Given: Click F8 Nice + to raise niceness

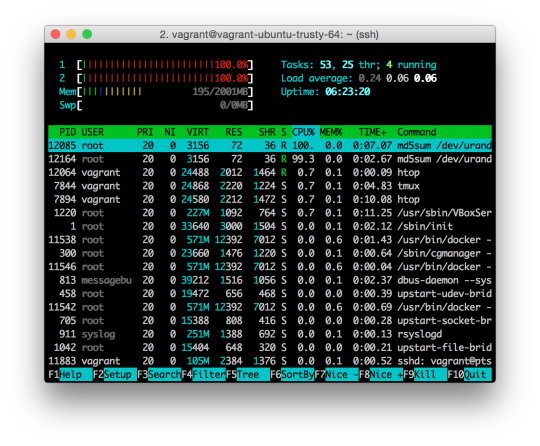Looking at the screenshot, I should point(381,374).
